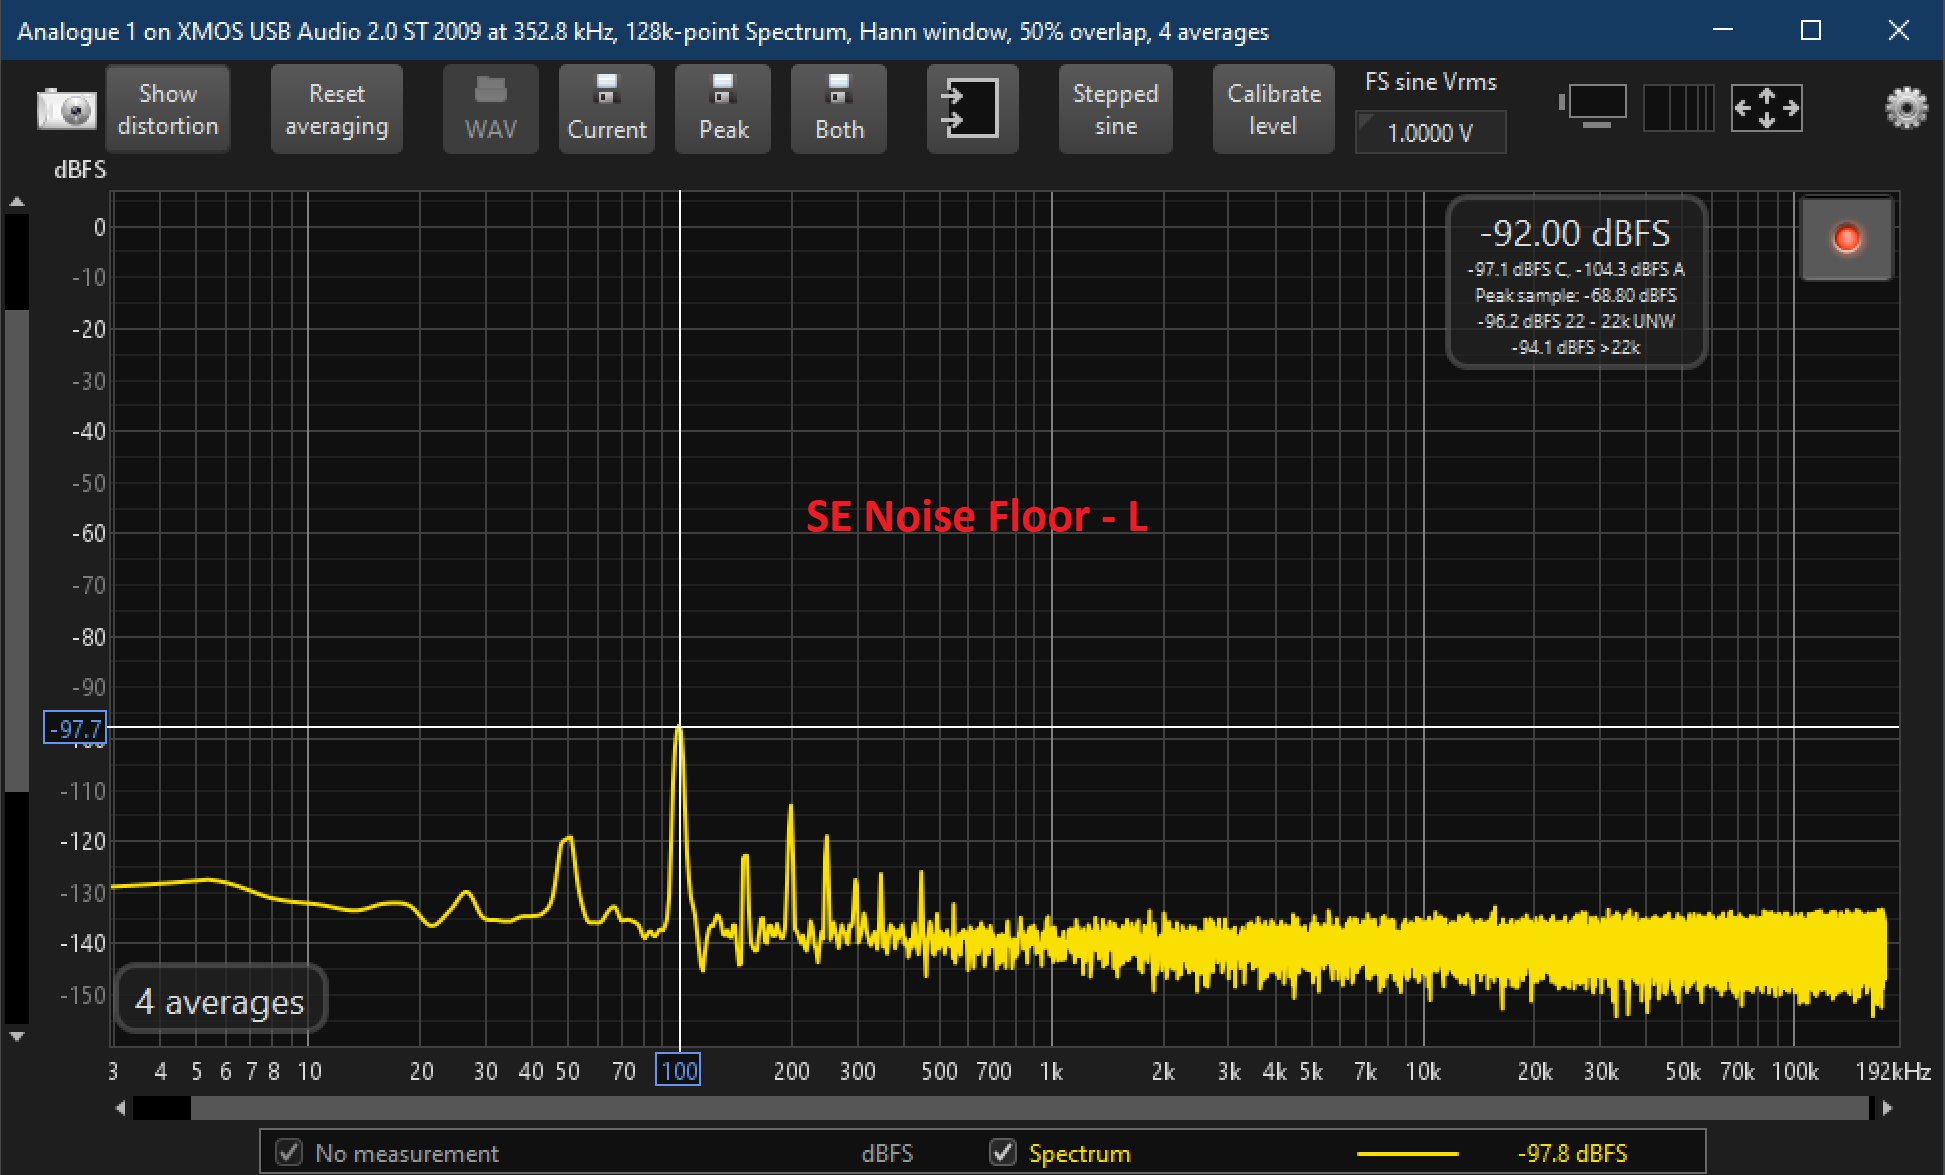Screen dimensions: 1945x1175
Task: Save Both traces
Action: tap(839, 109)
